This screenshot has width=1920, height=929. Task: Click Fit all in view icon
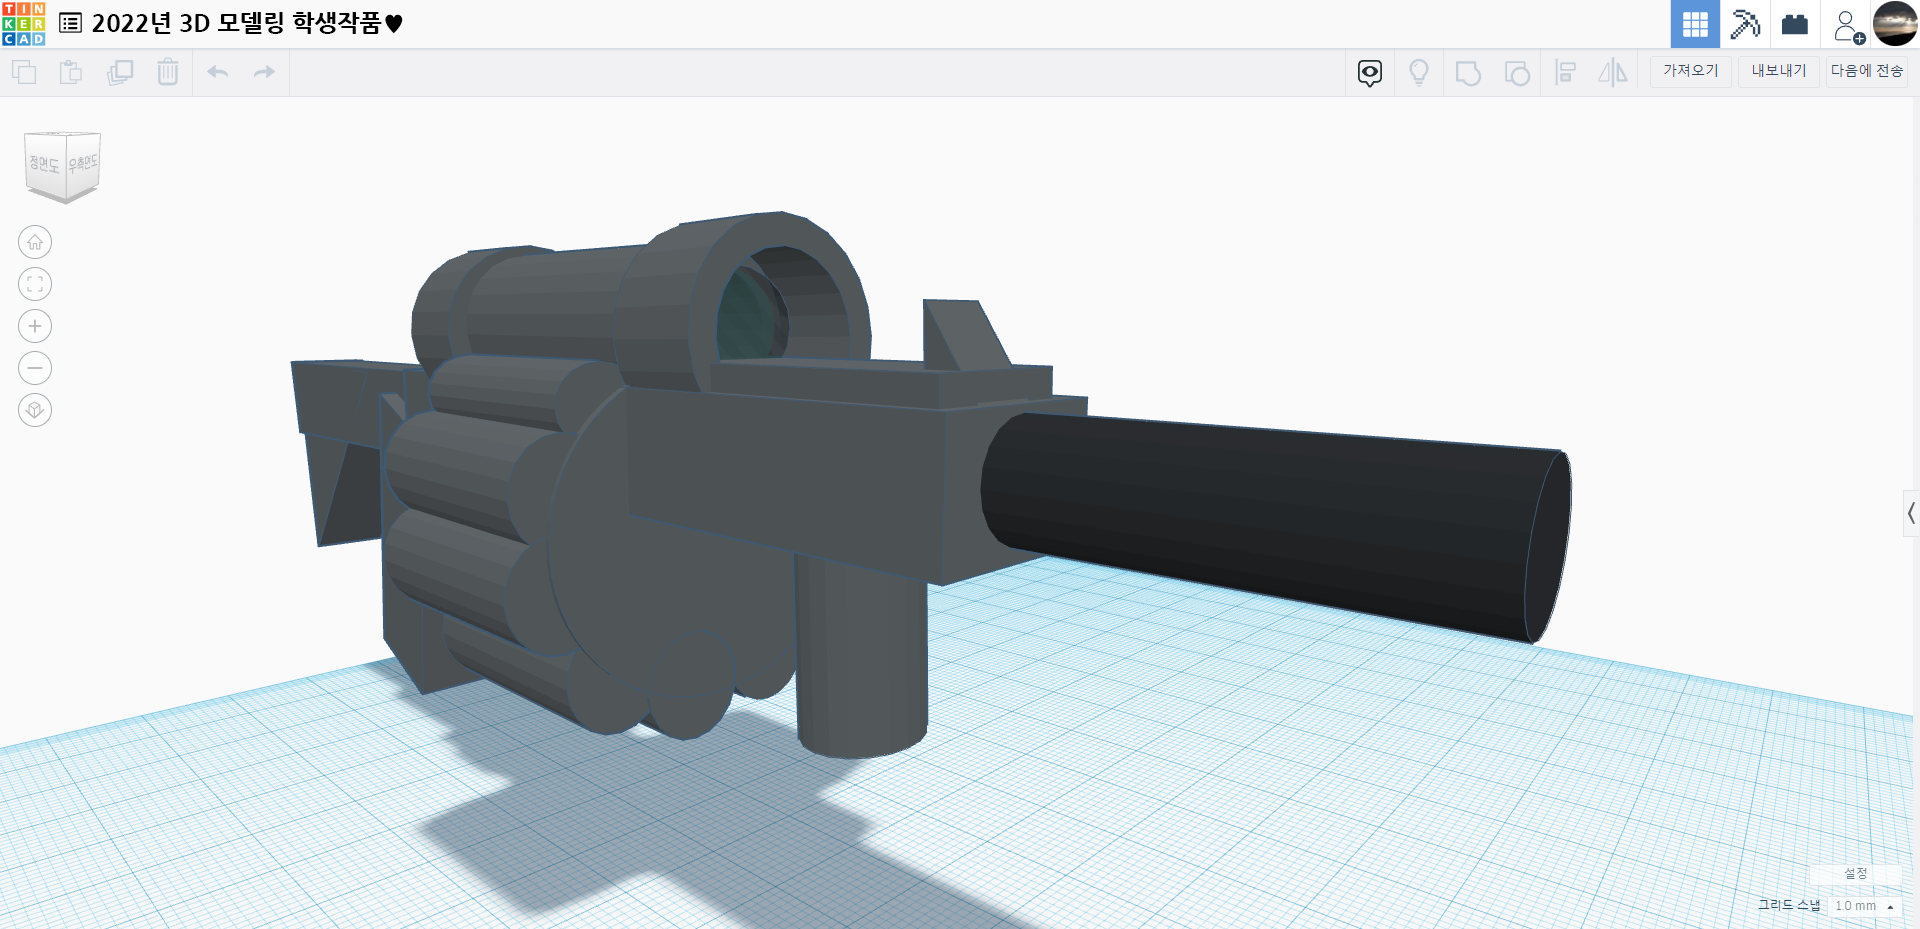(x=35, y=284)
